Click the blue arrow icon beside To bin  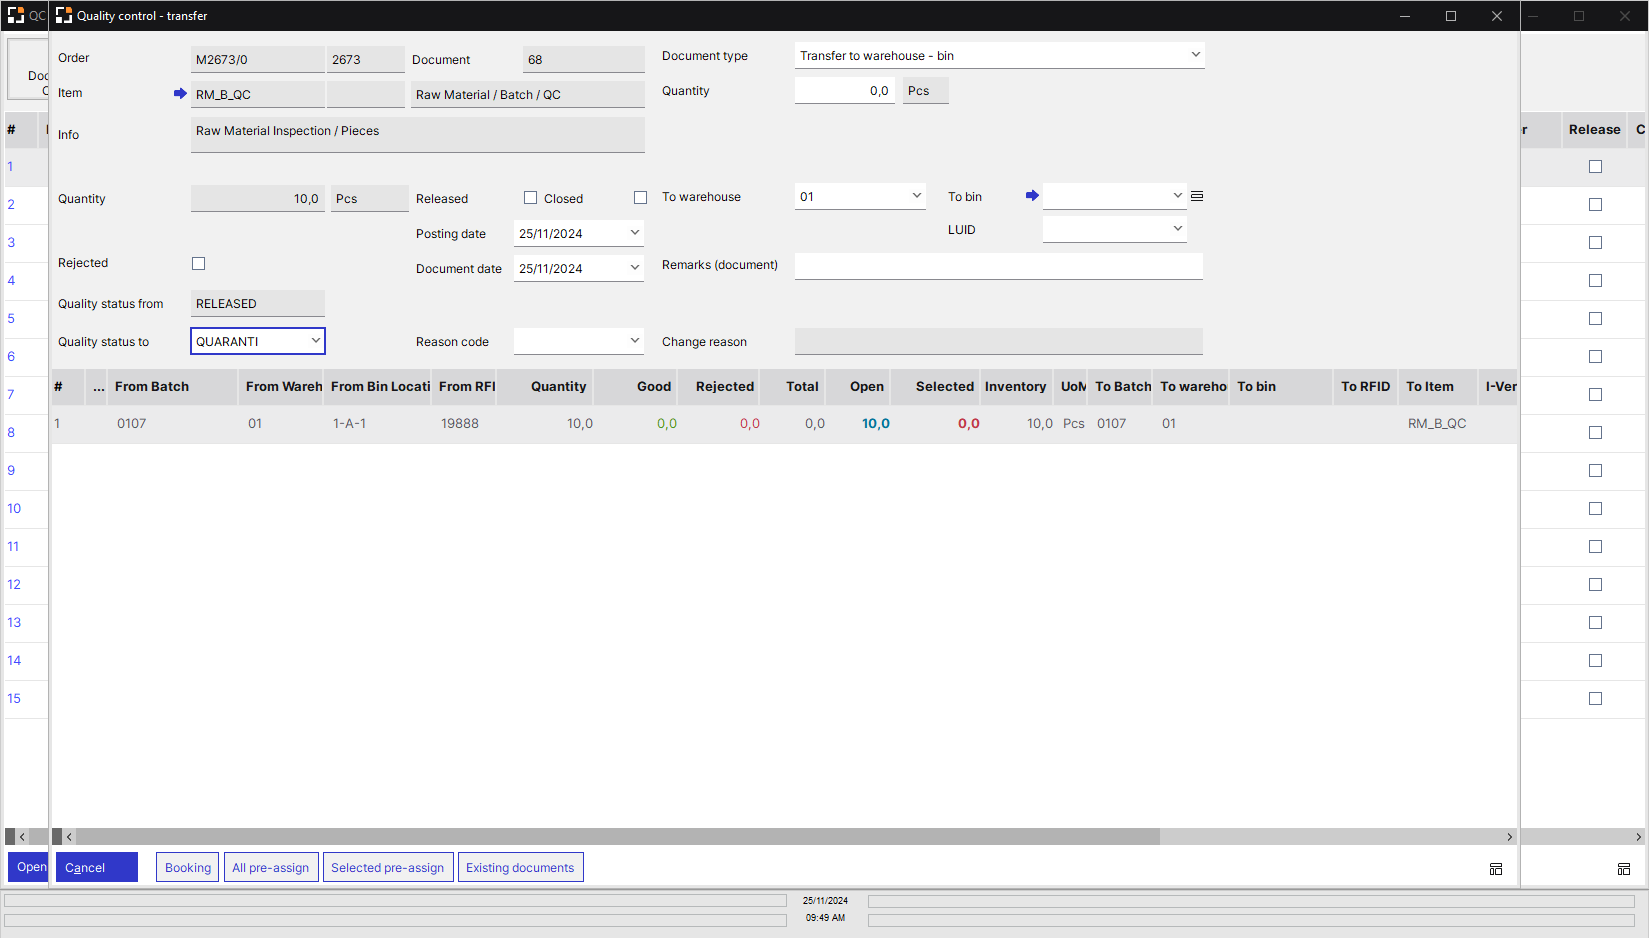click(x=1032, y=196)
